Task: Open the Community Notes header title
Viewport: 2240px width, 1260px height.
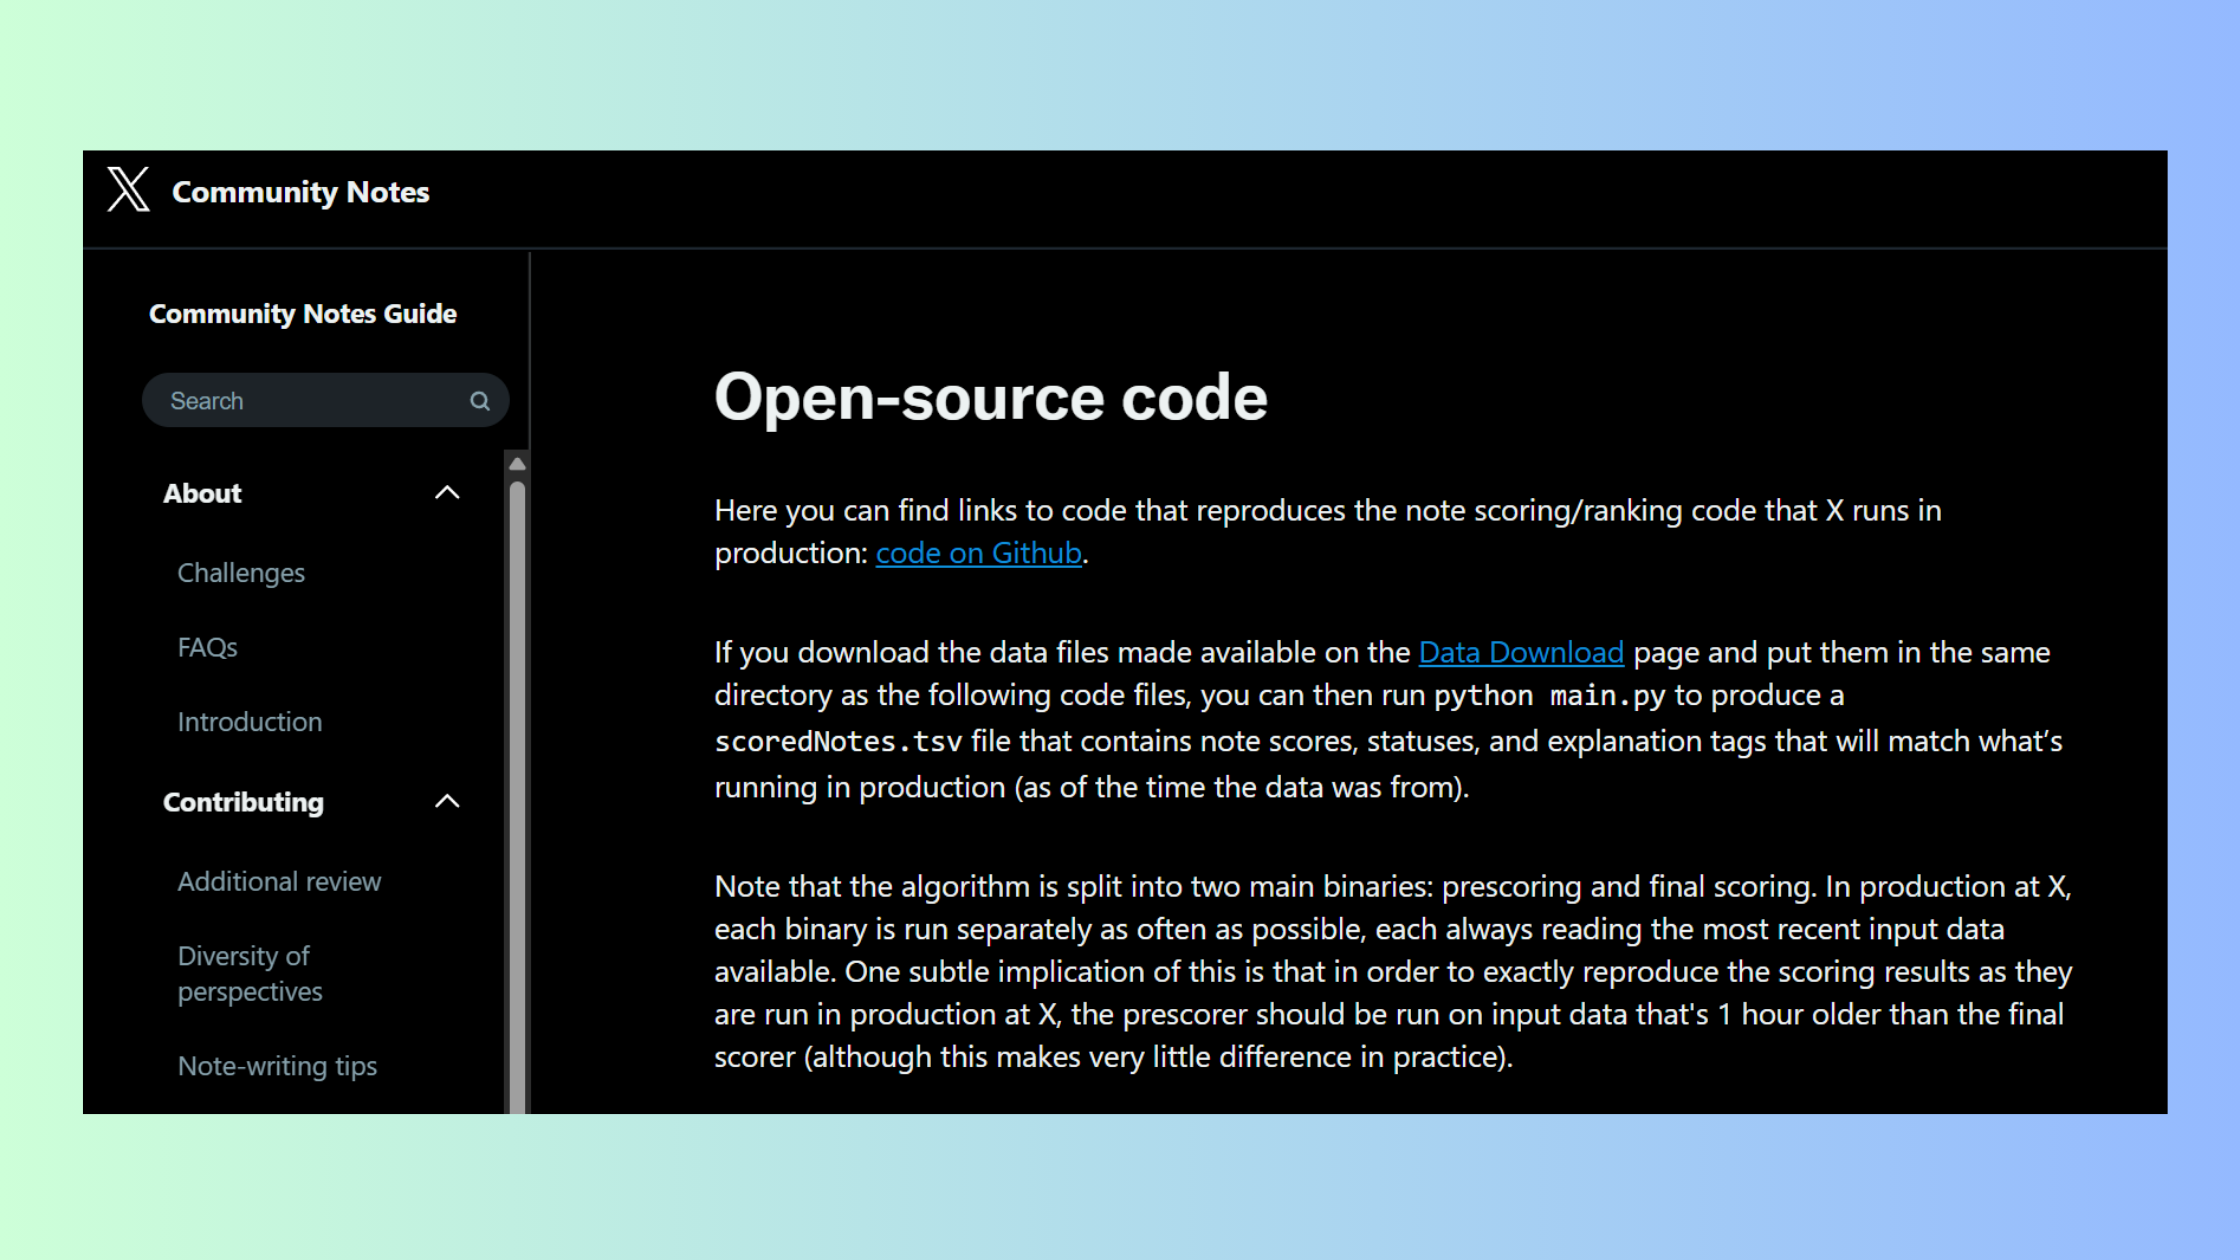Action: click(x=300, y=192)
